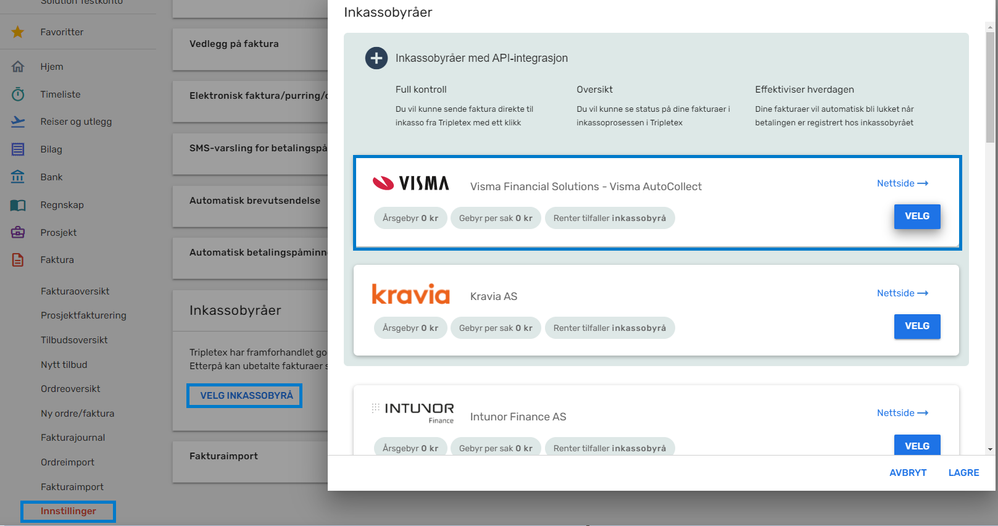Open Favoritter in the sidebar
This screenshot has height=526, width=998.
[62, 32]
